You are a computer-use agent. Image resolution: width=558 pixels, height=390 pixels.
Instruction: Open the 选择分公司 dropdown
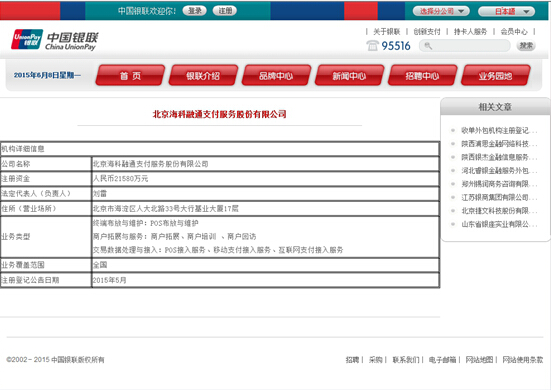[x=441, y=11]
